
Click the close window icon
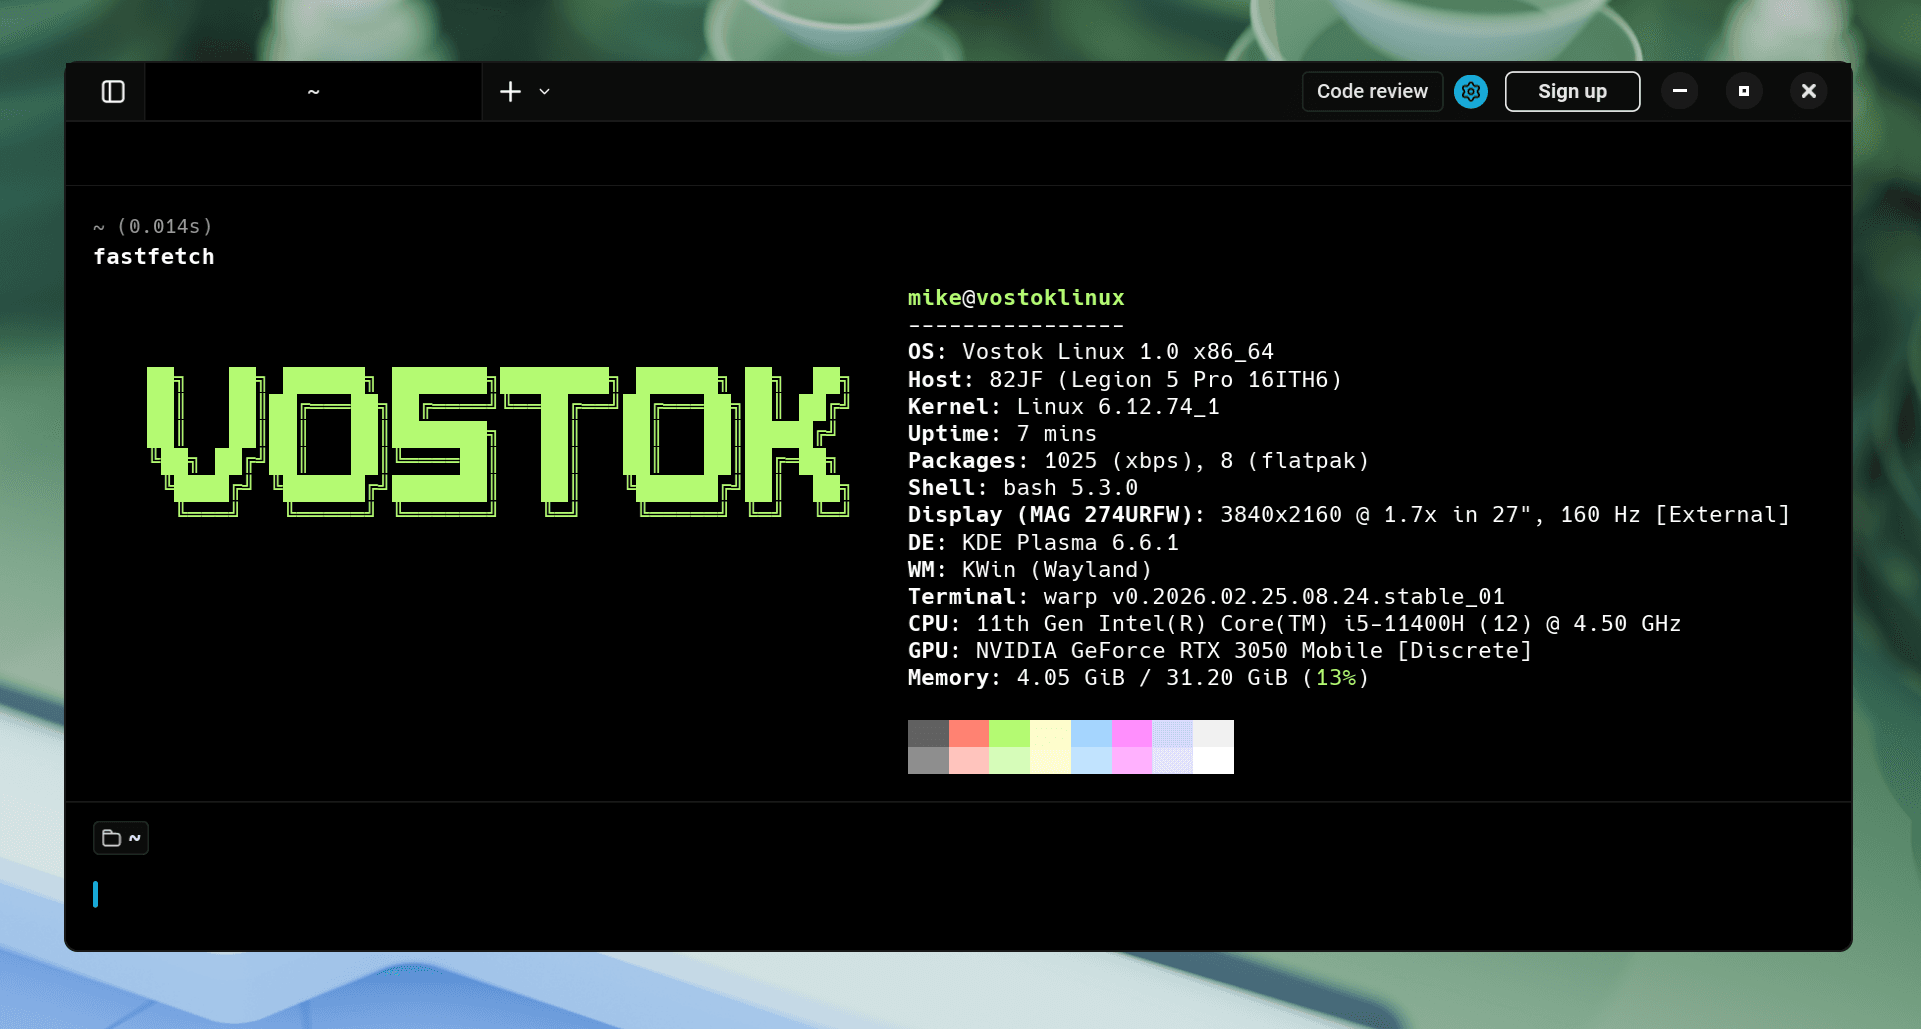coord(1808,91)
